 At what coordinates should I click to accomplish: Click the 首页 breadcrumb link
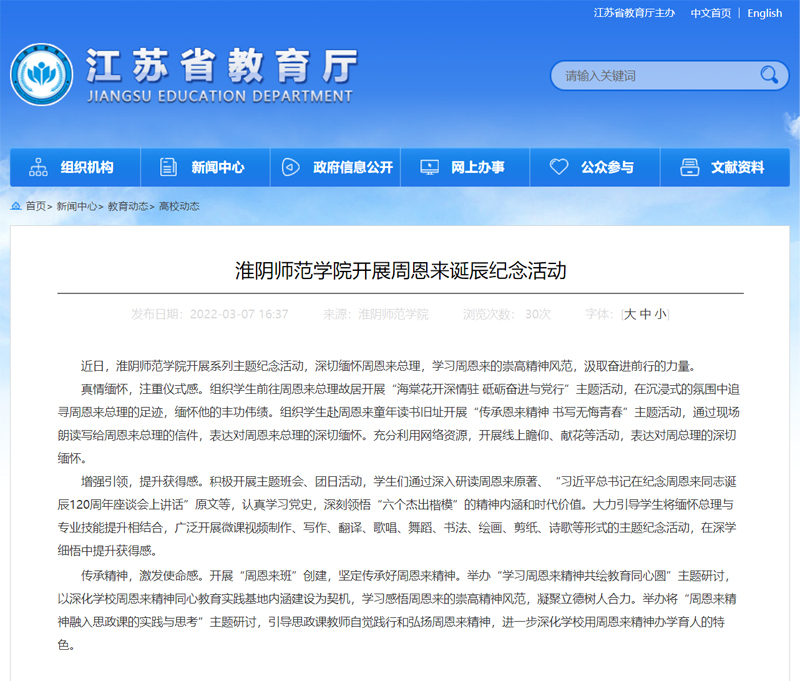(x=36, y=206)
